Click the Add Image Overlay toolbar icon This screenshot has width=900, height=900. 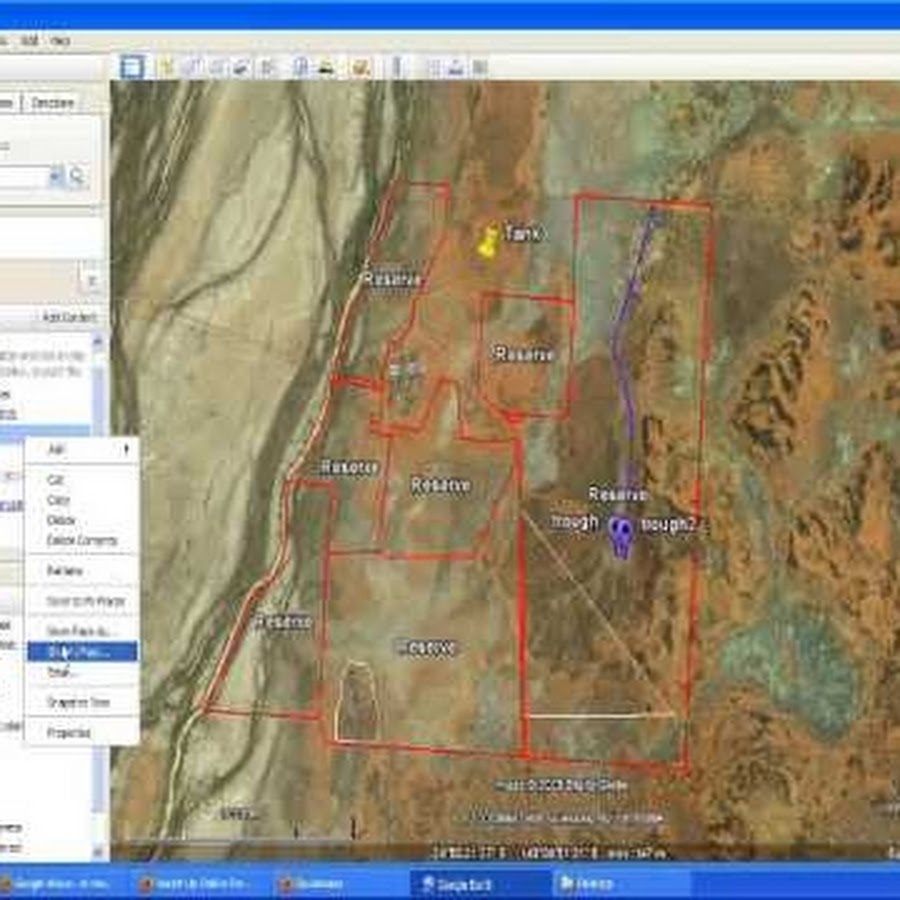point(241,67)
